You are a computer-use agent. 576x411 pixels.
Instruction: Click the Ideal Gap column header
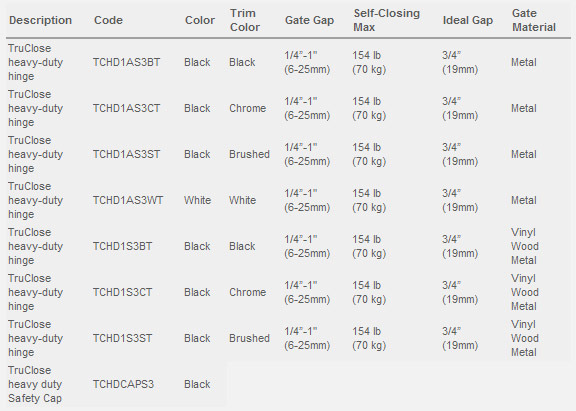[x=468, y=20]
